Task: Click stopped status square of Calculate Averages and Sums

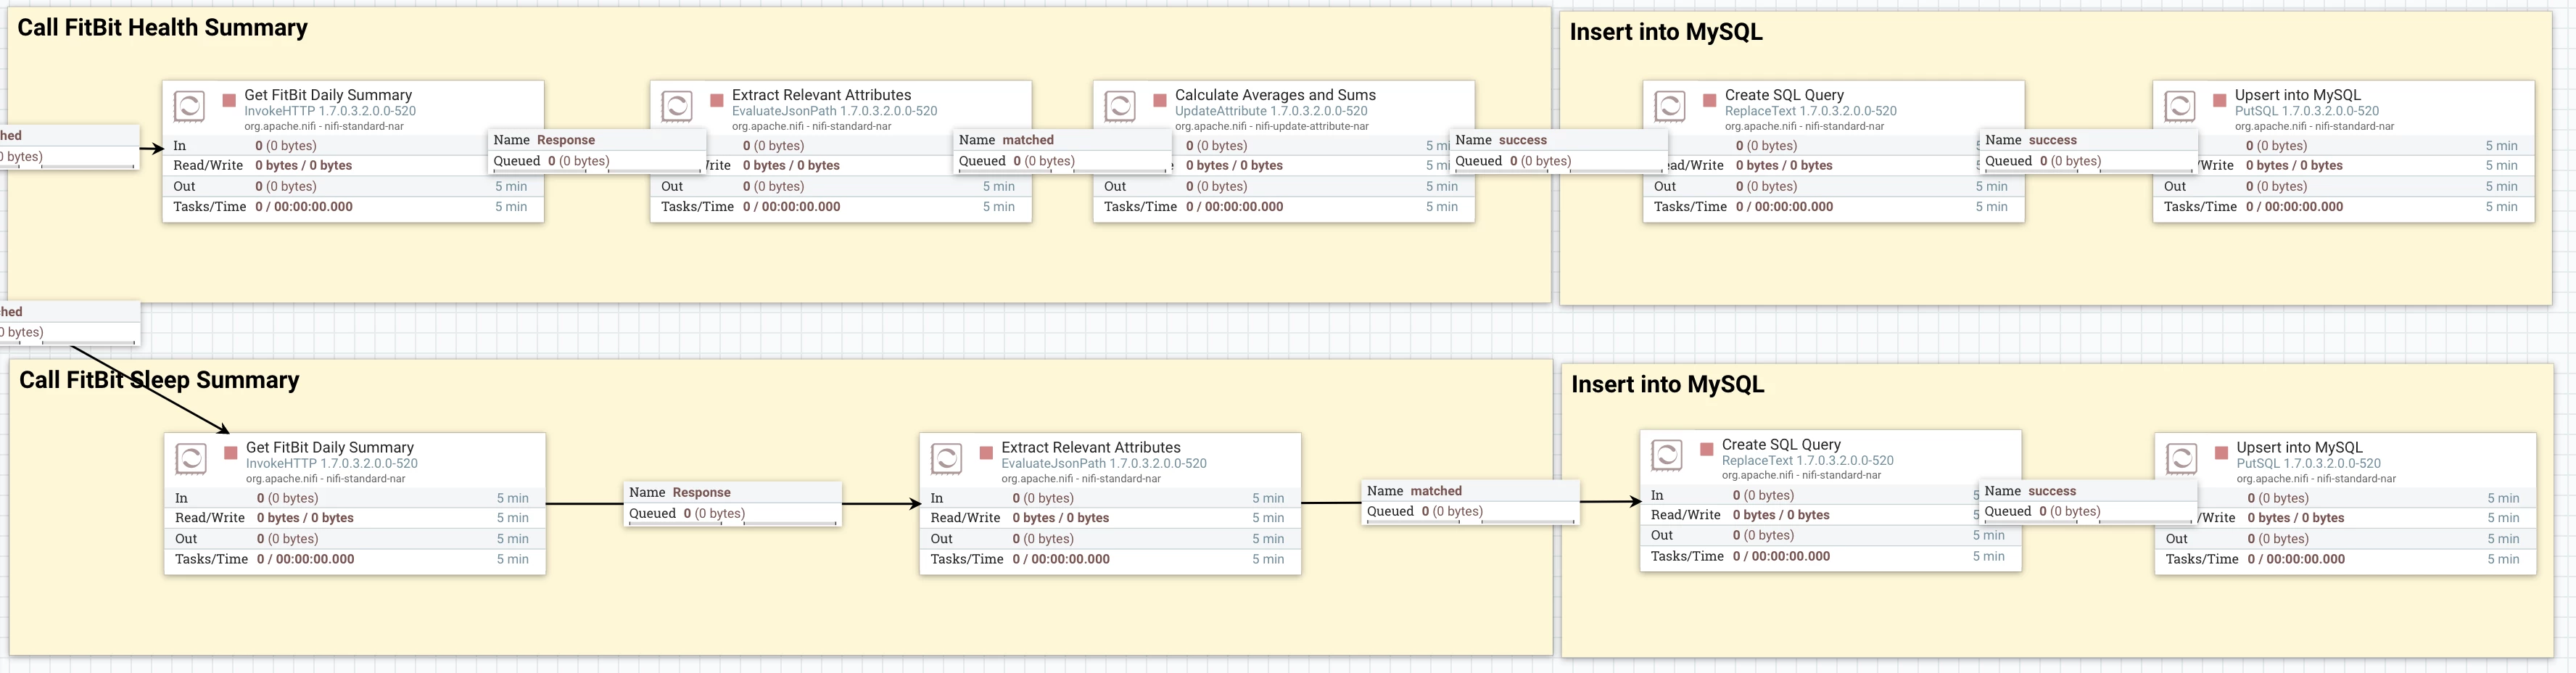Action: pyautogui.click(x=1160, y=100)
